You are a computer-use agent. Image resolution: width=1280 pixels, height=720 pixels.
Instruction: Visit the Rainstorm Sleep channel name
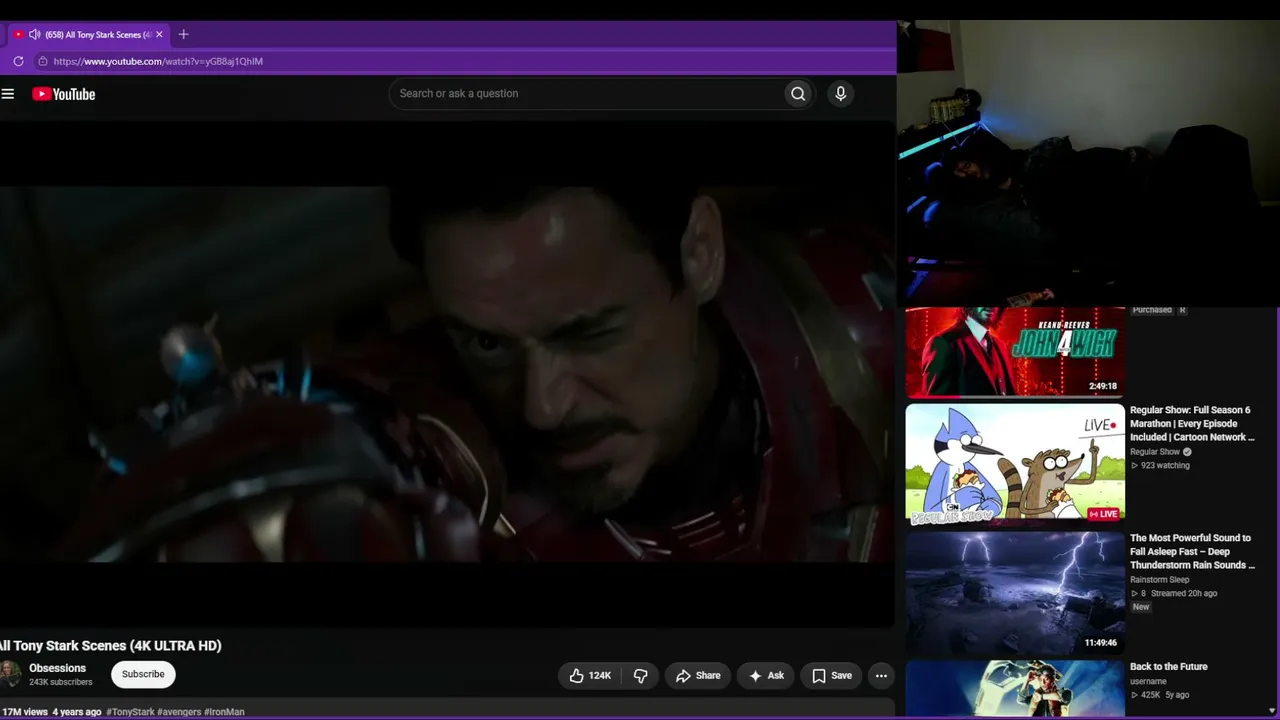[x=1160, y=580]
